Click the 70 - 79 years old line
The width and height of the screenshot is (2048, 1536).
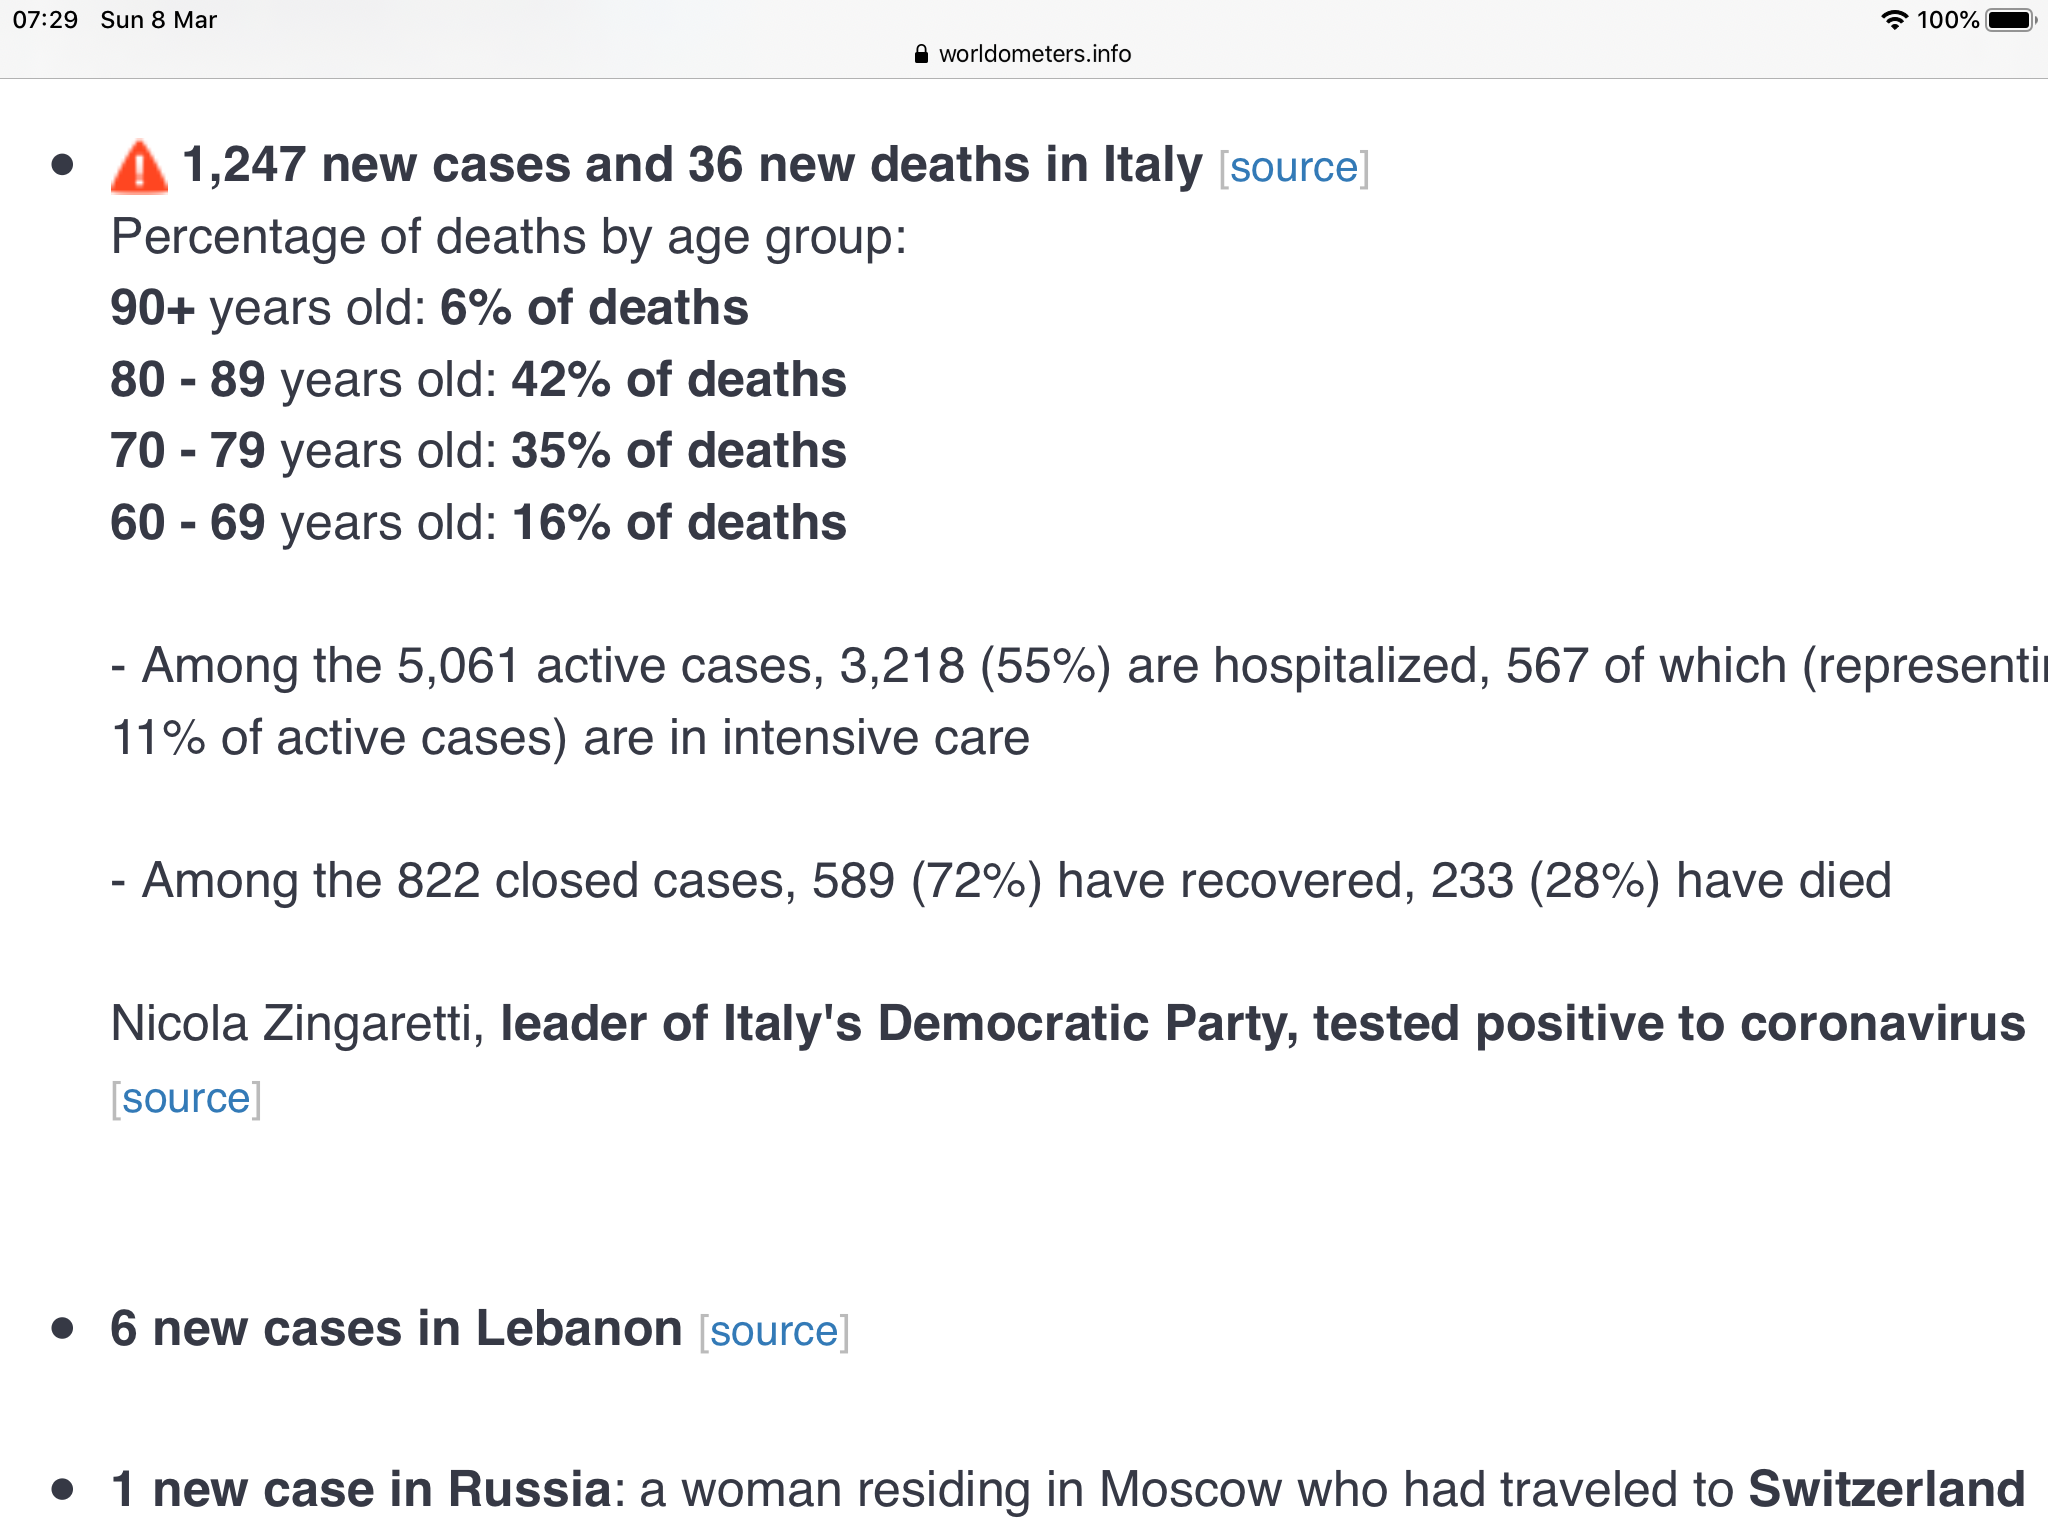478,451
